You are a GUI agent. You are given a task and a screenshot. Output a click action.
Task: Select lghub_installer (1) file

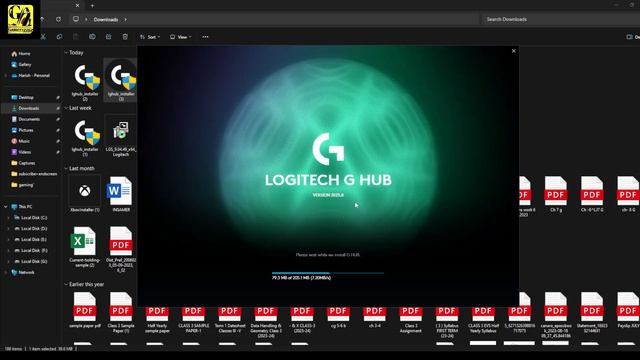pyautogui.click(x=85, y=137)
